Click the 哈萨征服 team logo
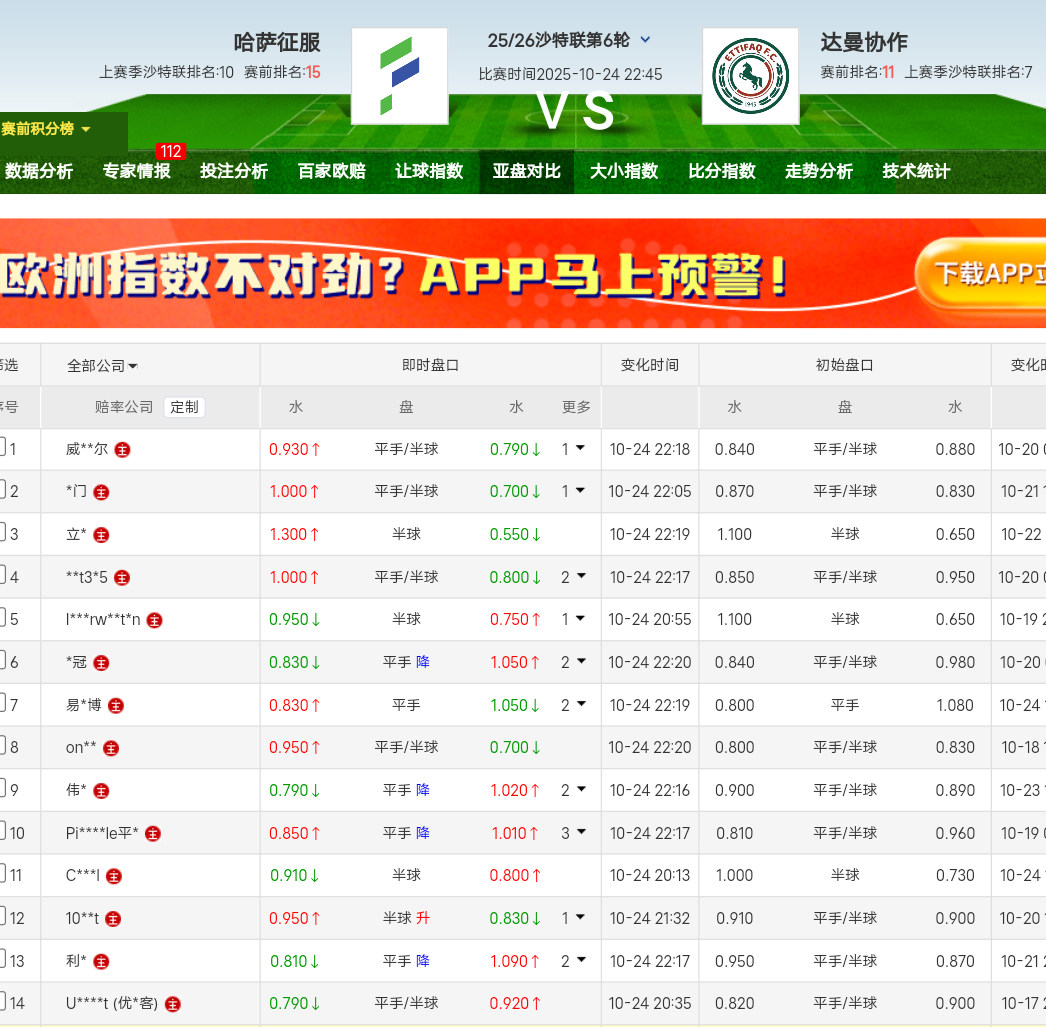This screenshot has width=1046, height=1027. [399, 76]
